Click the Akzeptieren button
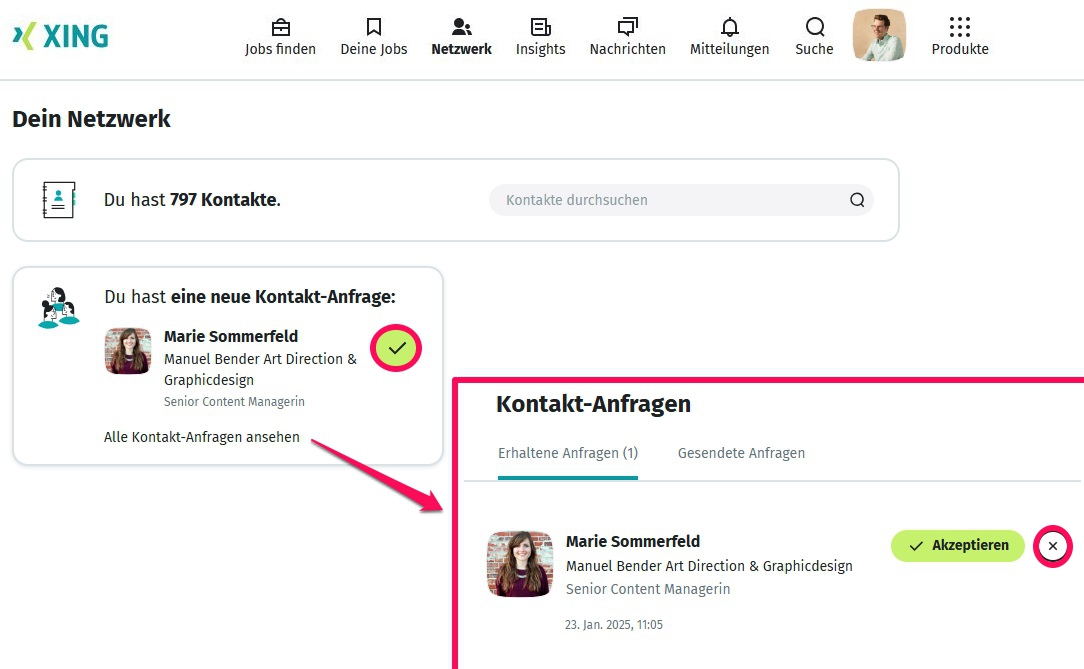Viewport: 1084px width, 669px height. click(x=957, y=546)
